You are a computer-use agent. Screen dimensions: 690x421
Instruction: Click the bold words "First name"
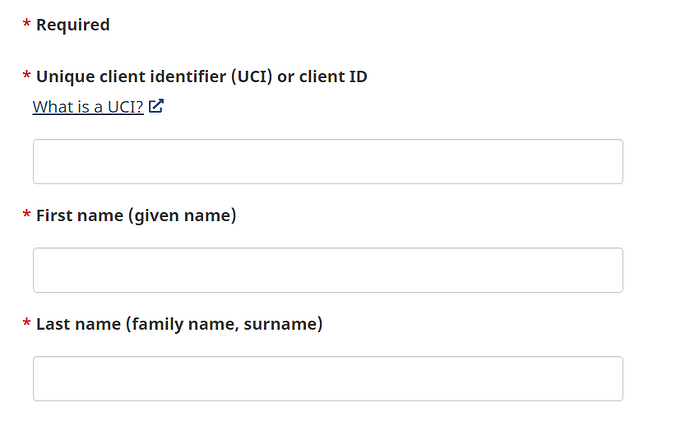[x=79, y=215]
